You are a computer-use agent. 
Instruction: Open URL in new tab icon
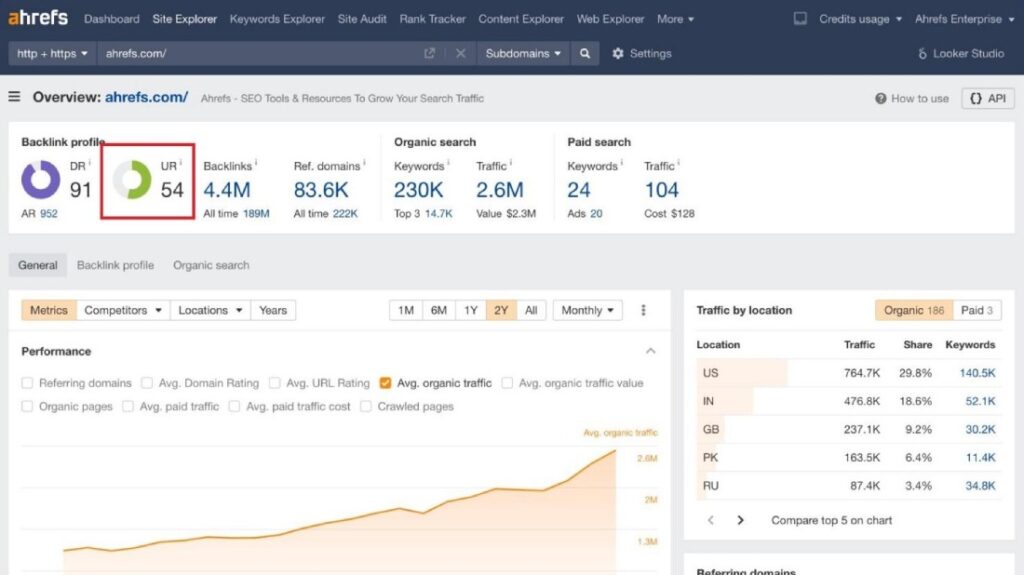[430, 54]
